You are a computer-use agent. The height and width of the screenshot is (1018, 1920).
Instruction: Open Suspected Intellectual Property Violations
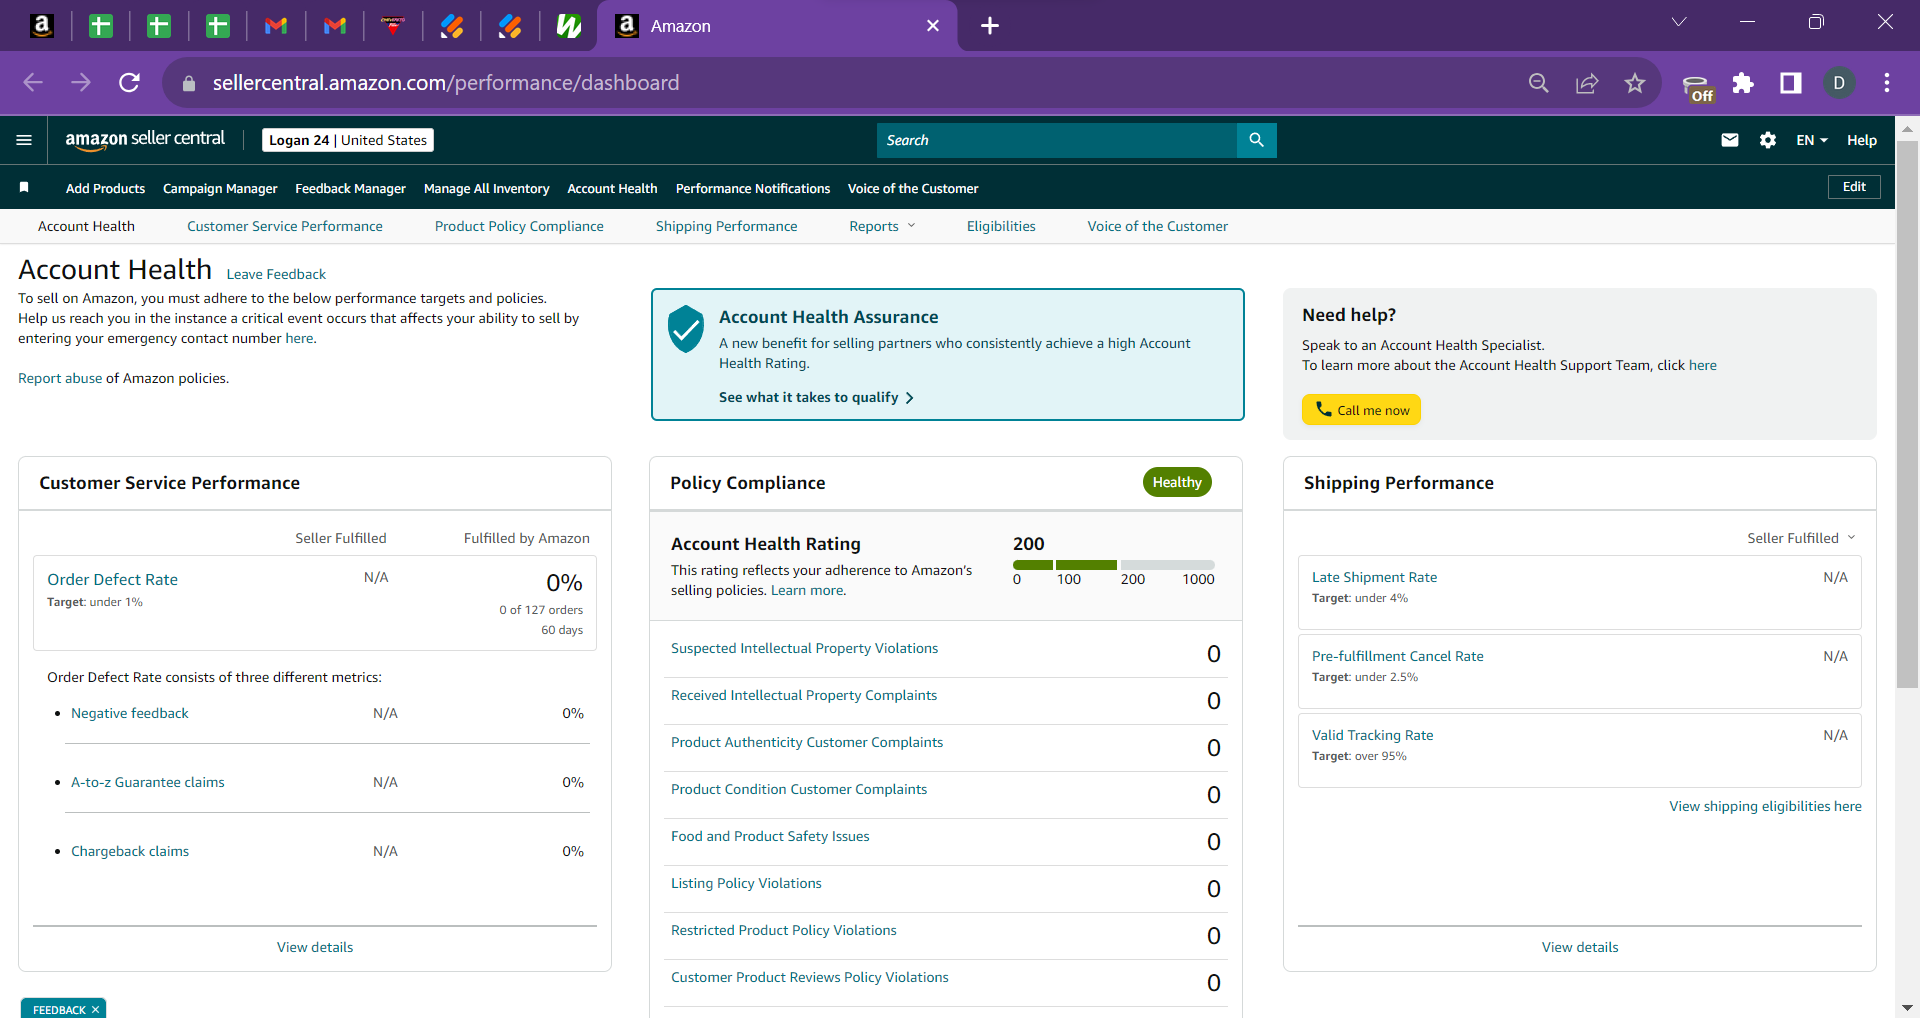tap(805, 648)
